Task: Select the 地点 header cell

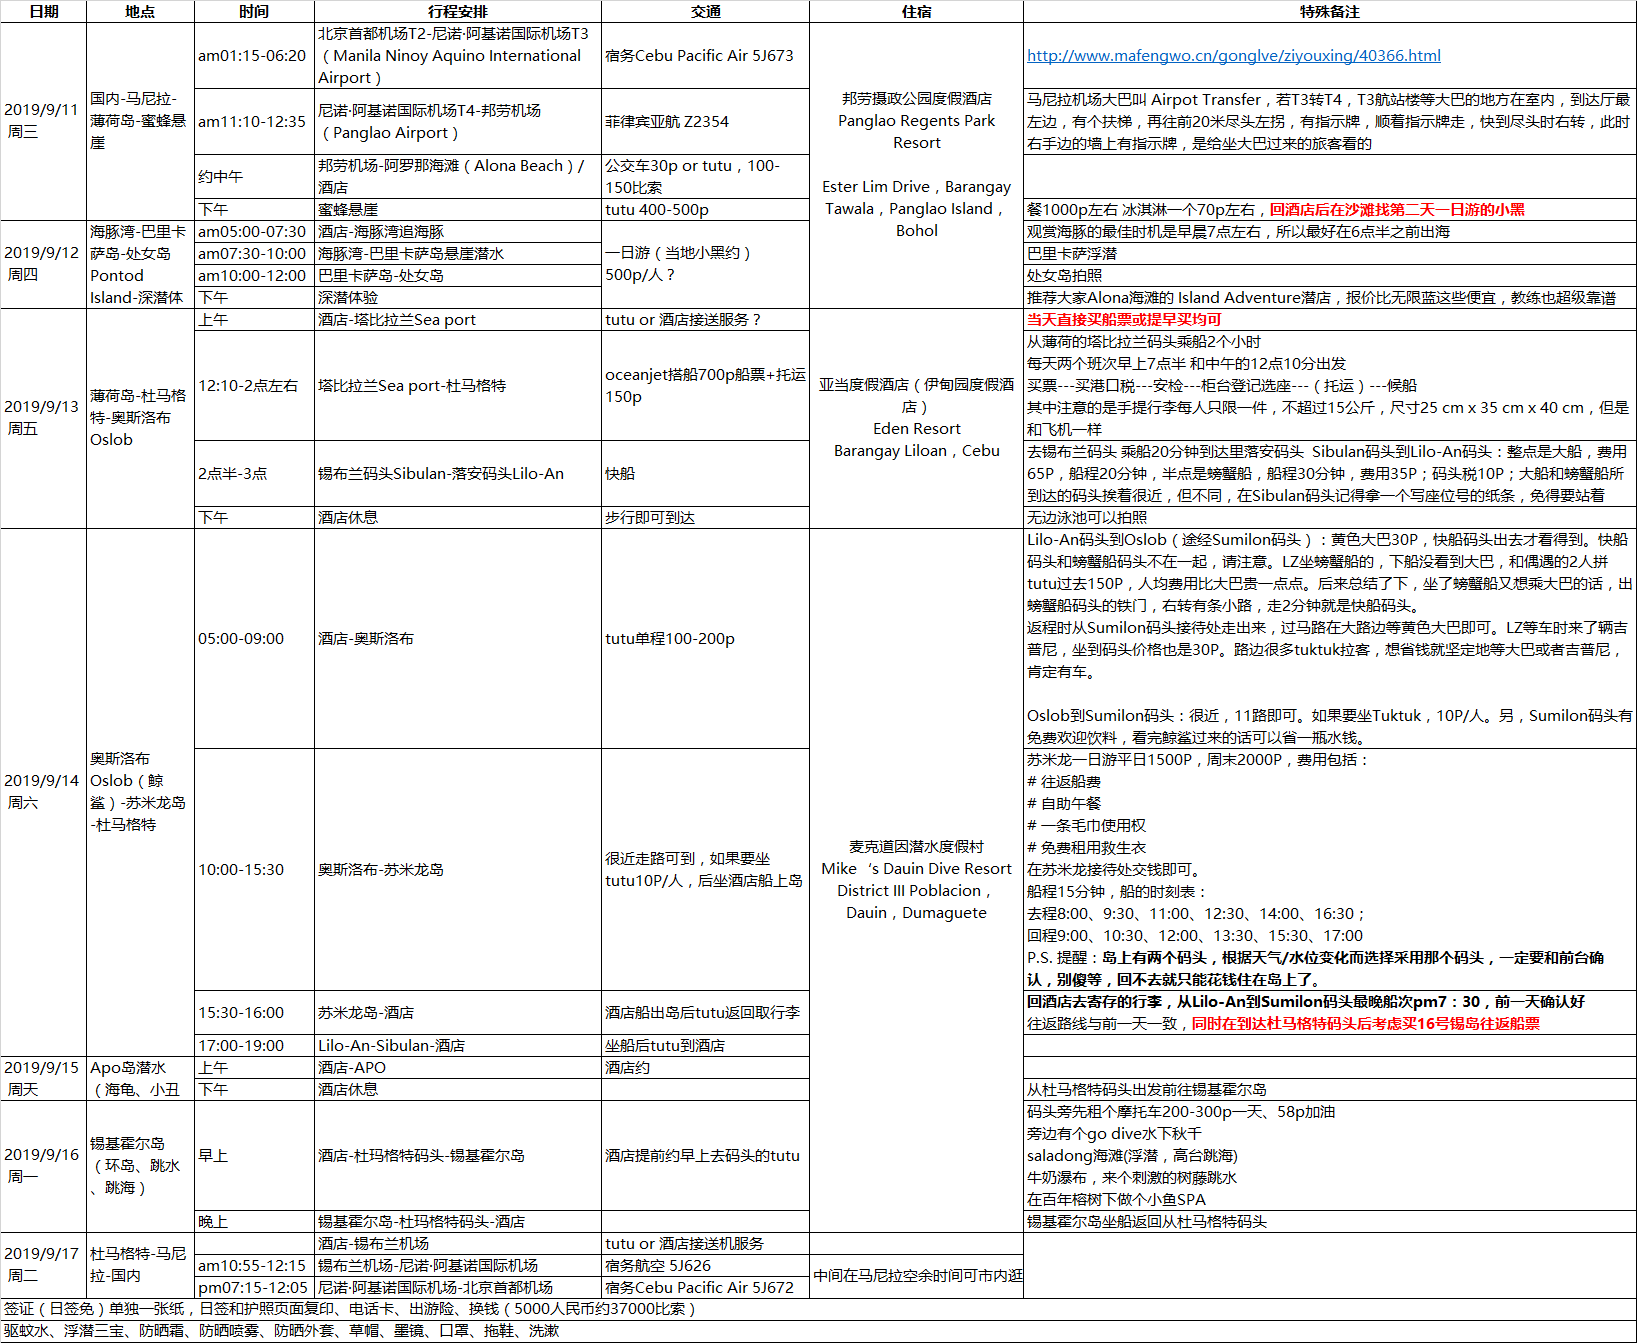Action: tap(141, 12)
